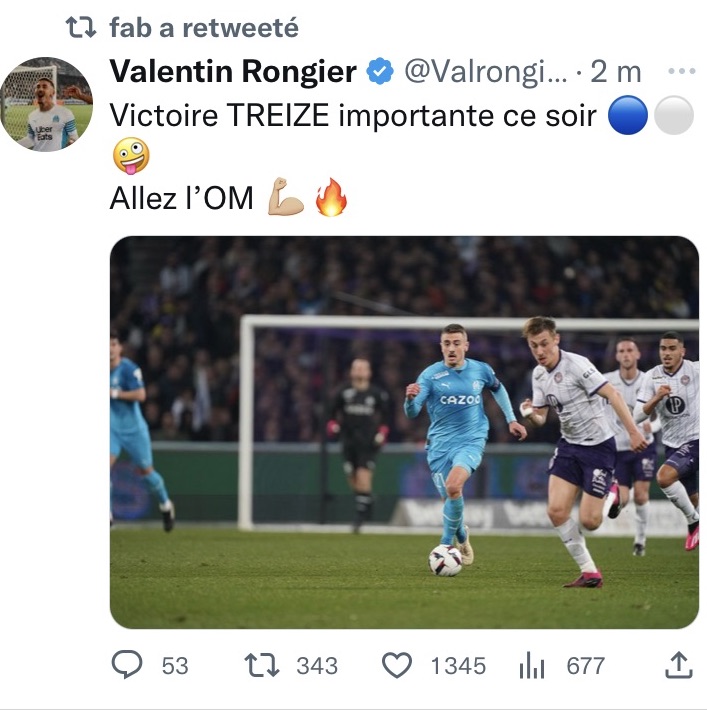707x716 pixels.
Task: Open Valentin Rongier's profile avatar
Action: point(46,104)
